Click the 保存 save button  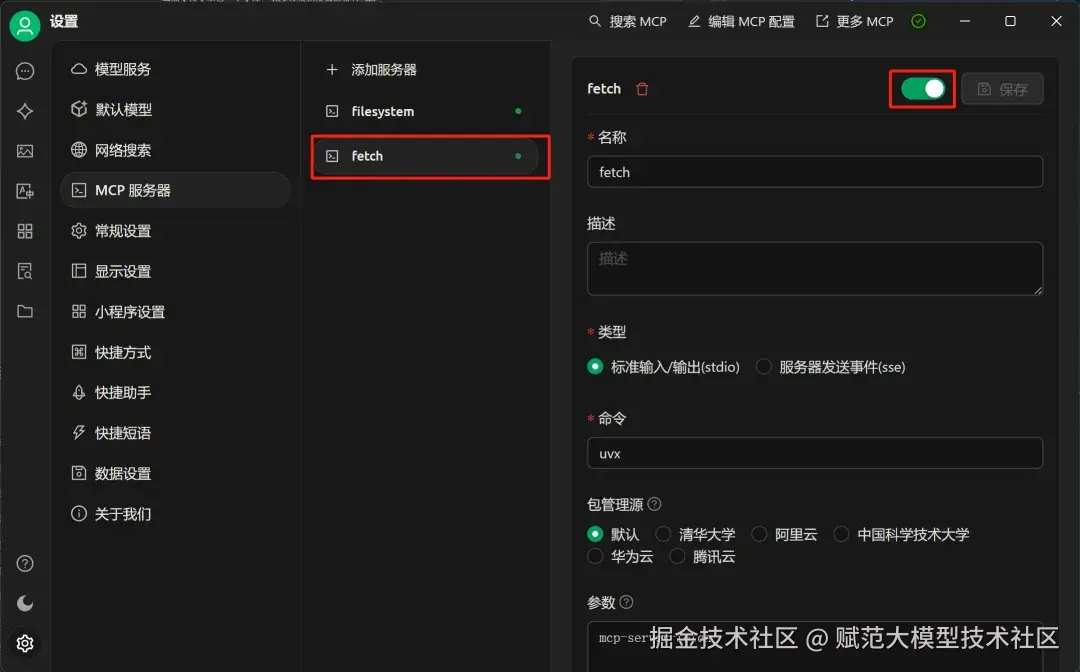coord(1002,88)
